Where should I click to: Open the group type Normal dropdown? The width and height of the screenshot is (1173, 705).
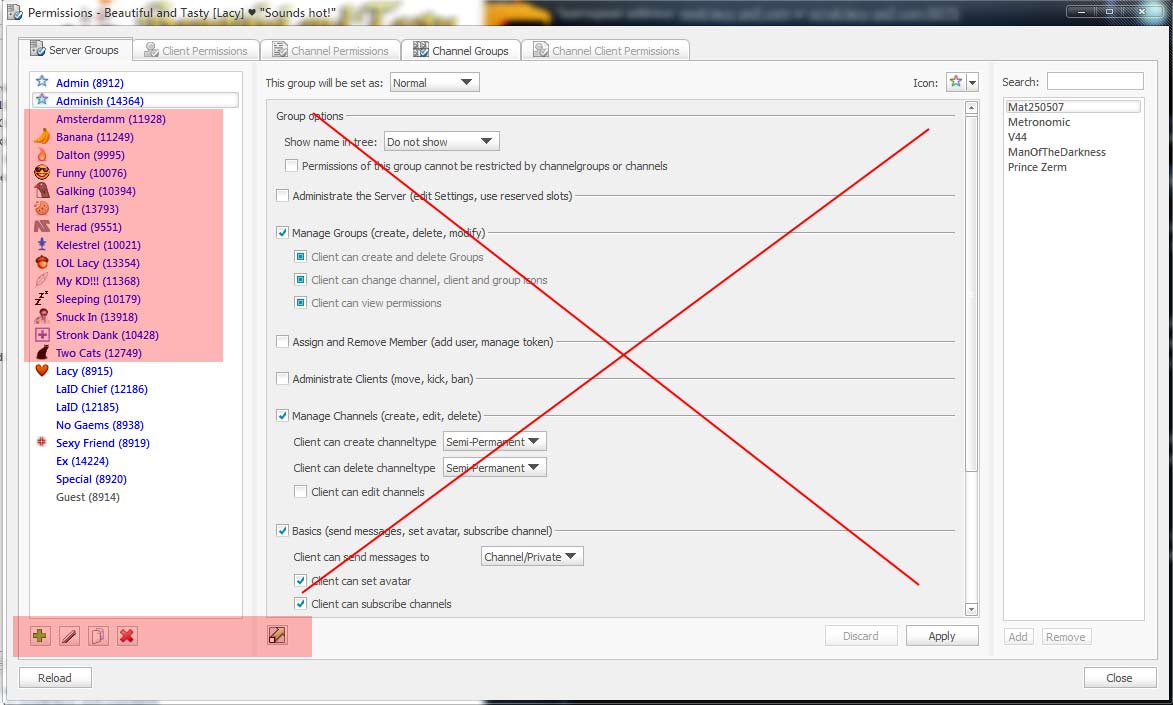tap(434, 83)
